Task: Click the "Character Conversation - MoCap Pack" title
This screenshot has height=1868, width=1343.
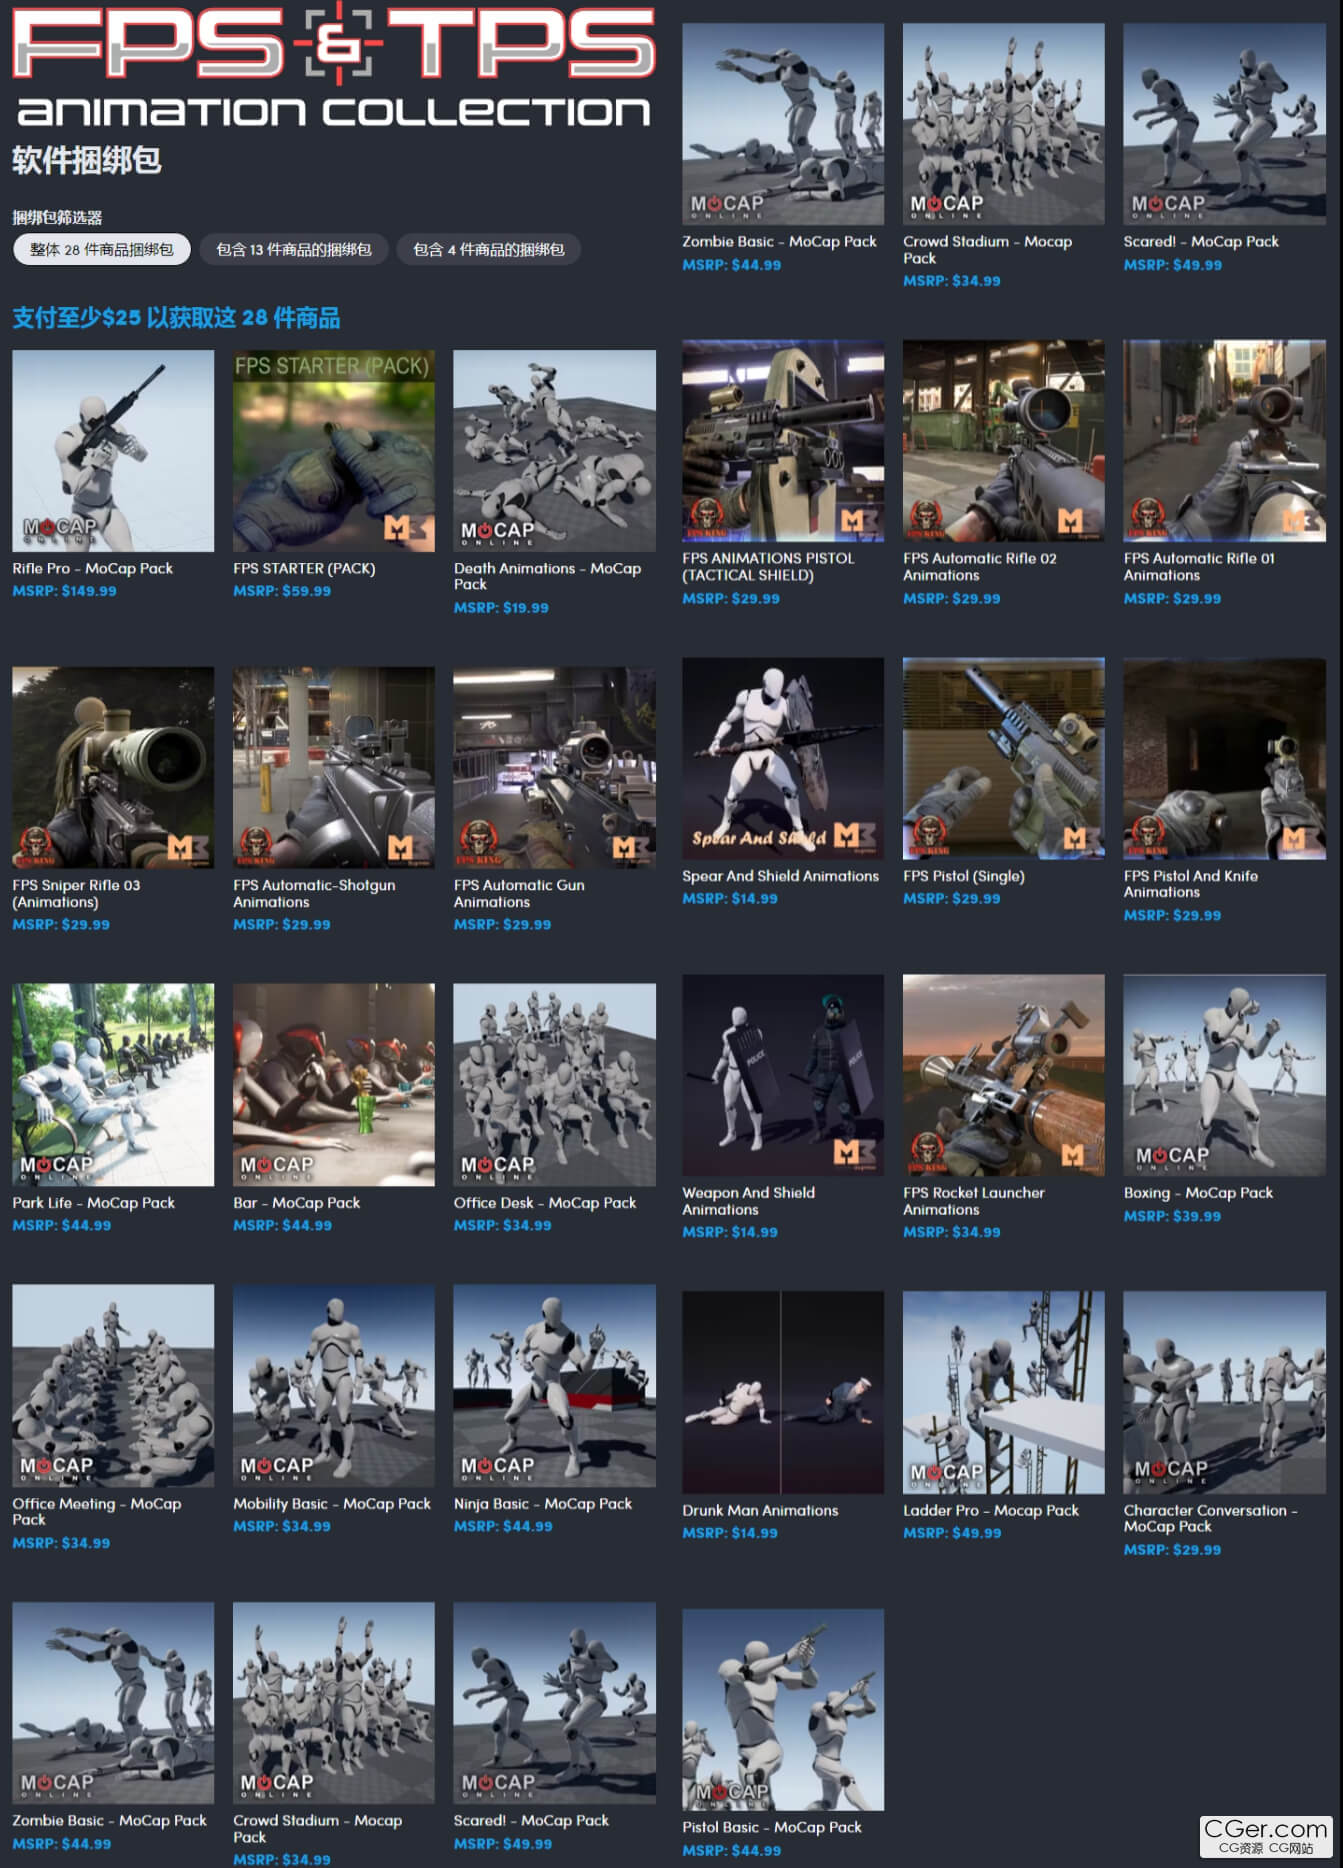Action: (x=1210, y=1518)
